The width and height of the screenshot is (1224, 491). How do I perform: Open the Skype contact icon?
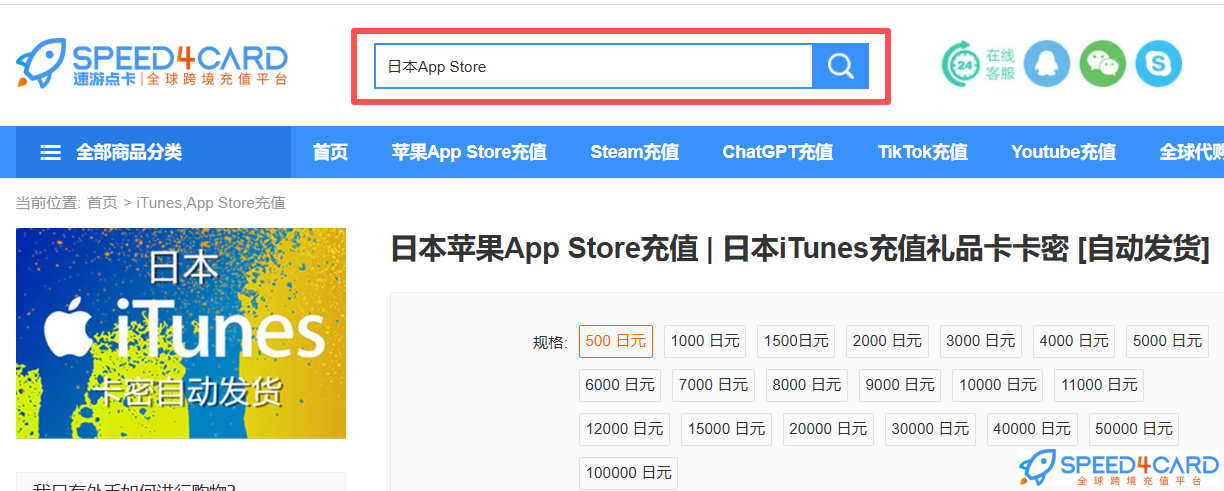[1159, 64]
